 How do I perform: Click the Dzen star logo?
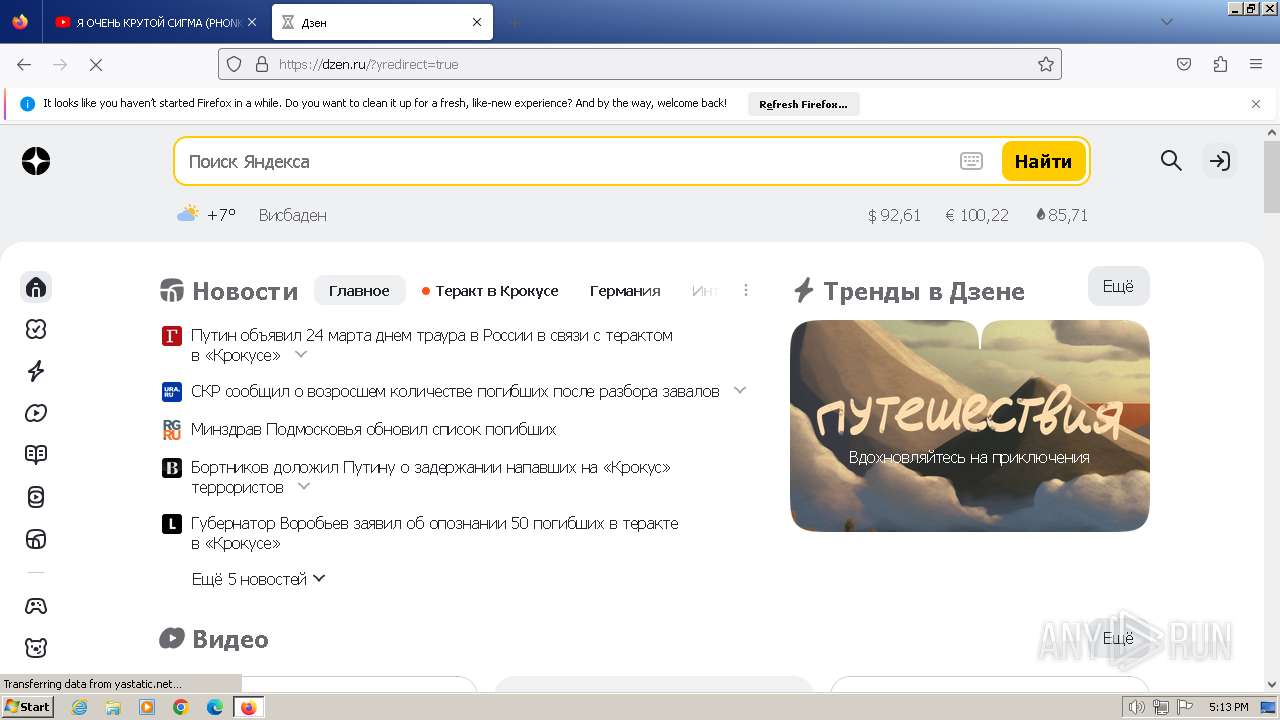pyautogui.click(x=36, y=161)
